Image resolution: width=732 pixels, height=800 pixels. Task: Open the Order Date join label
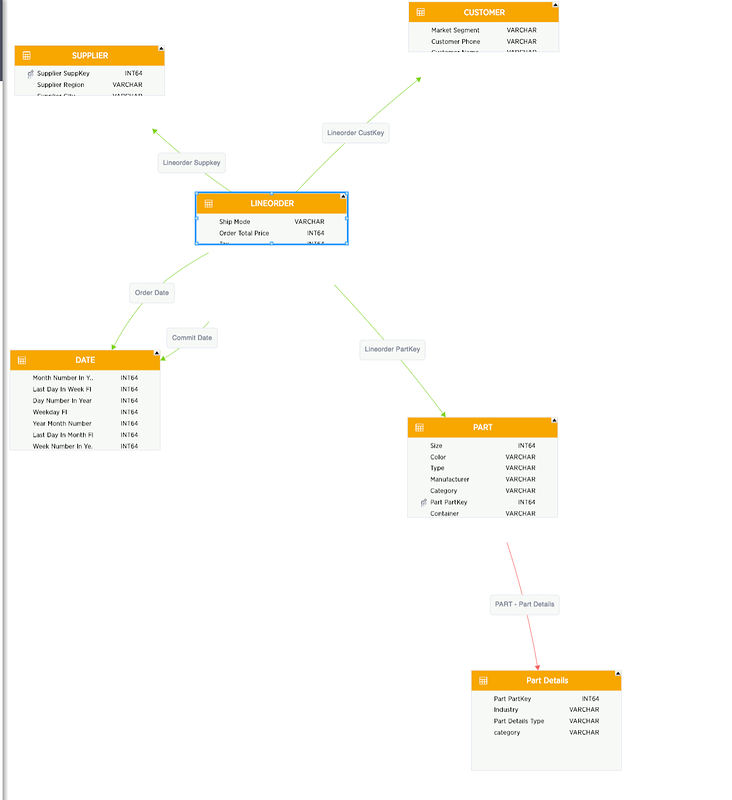152,293
